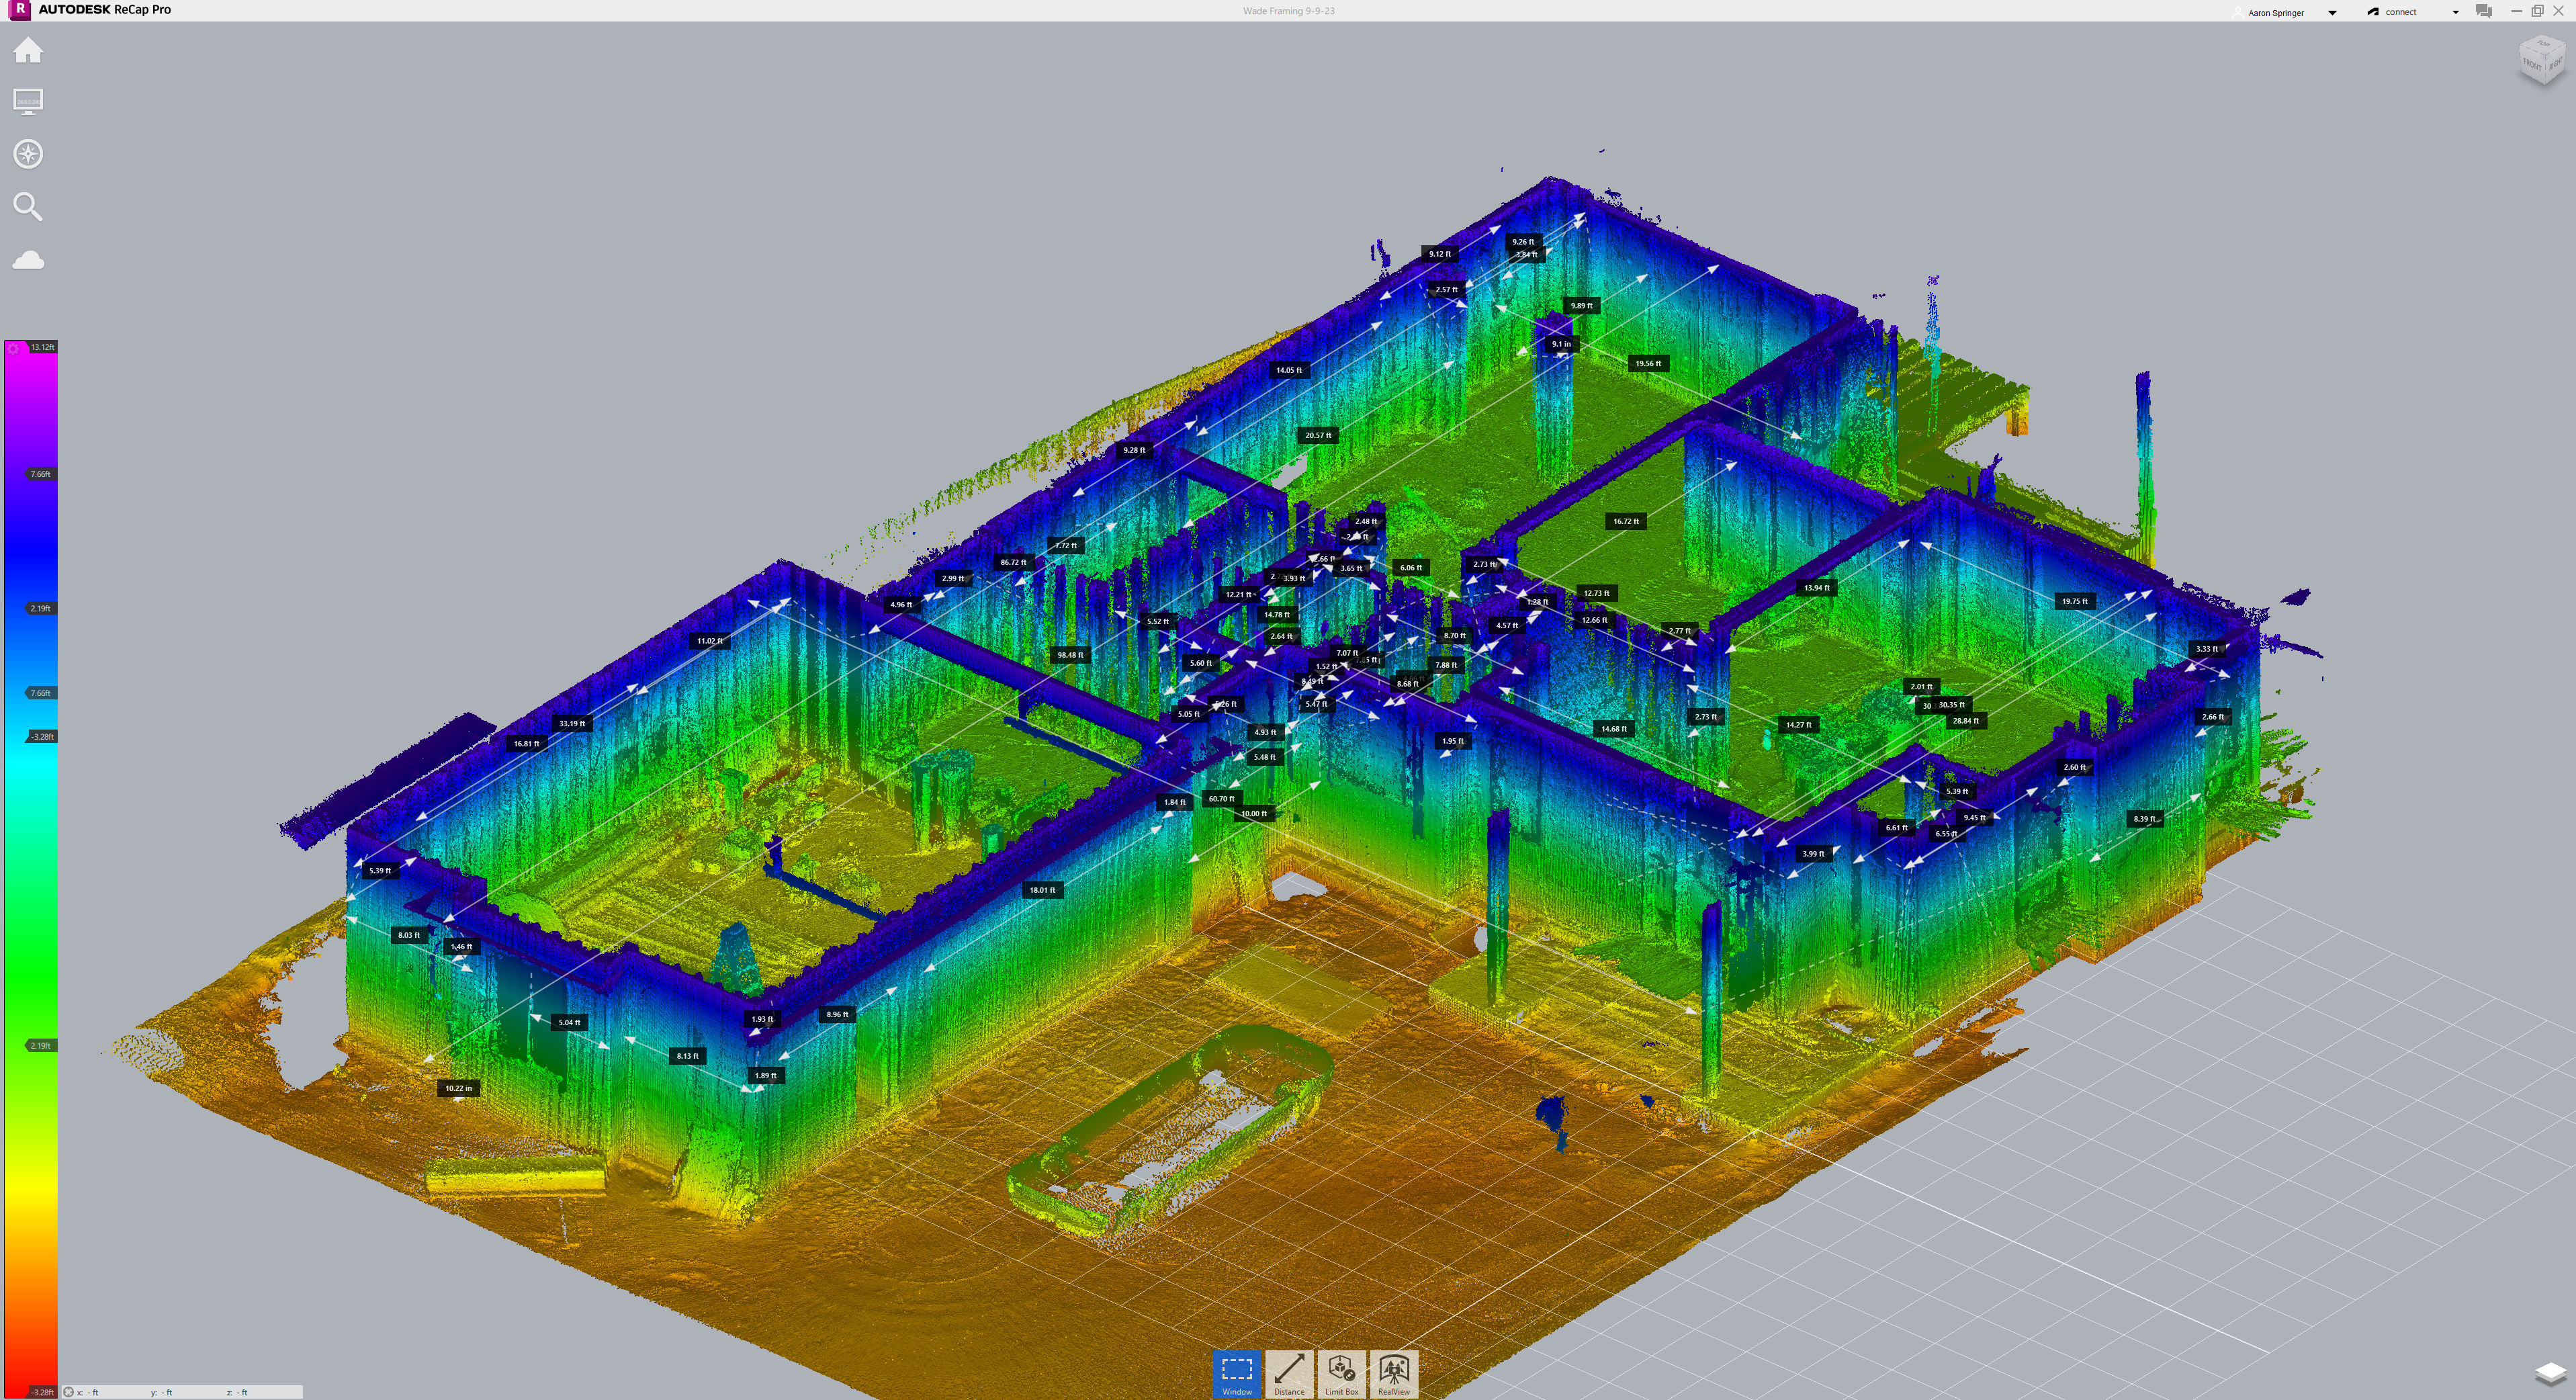Select the 16.72 ft measurement label
The image size is (2576, 1400).
[1626, 521]
